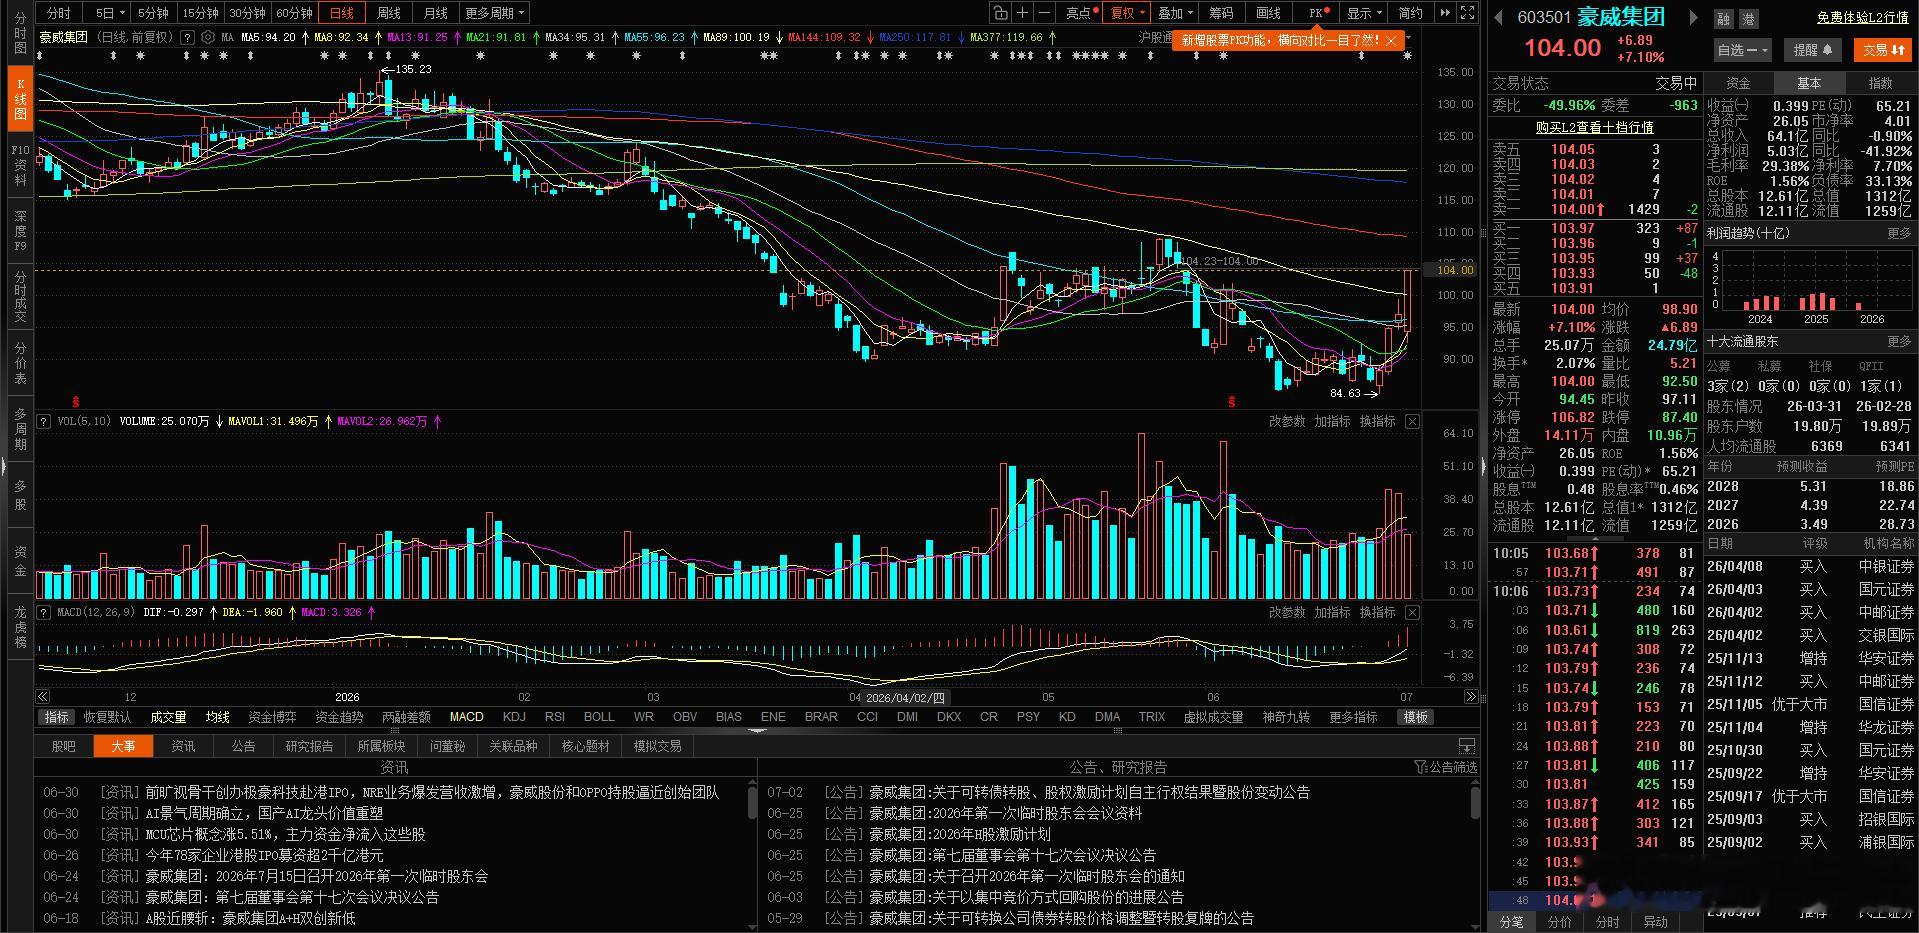The height and width of the screenshot is (933, 1919).
Task: Open 研究报告 tab in bottom panel
Action: (309, 746)
